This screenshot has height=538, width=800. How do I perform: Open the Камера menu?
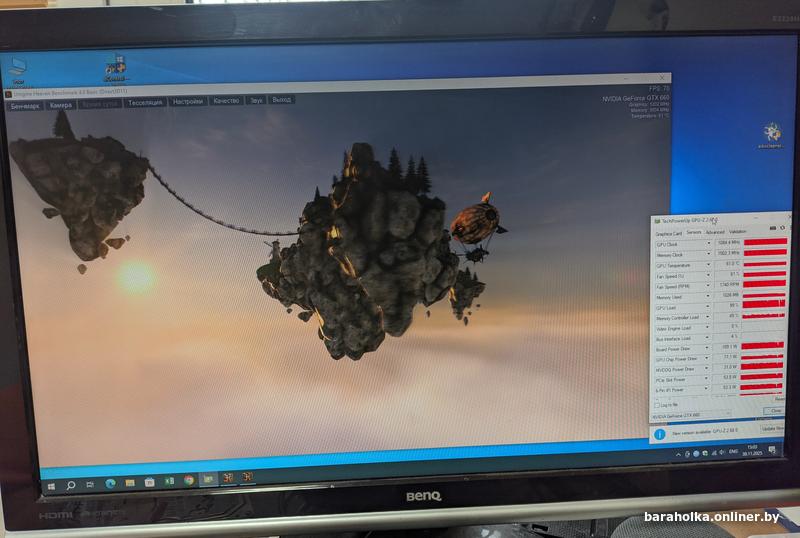61,105
